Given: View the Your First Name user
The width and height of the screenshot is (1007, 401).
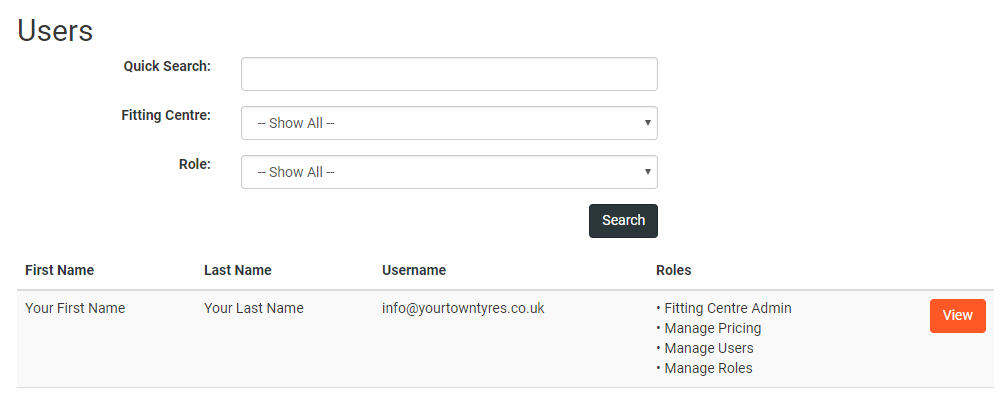Looking at the screenshot, I should tap(957, 316).
